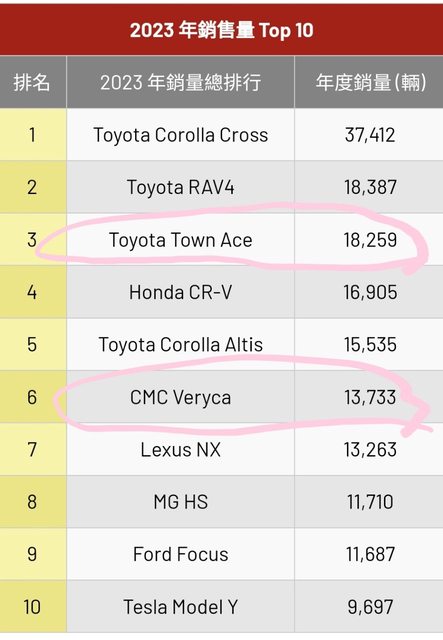
Task: Click the 37,412 sales figure
Action: 370,135
